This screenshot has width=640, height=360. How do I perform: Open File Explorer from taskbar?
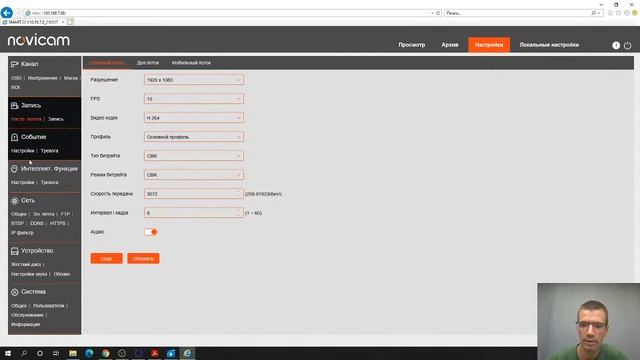pyautogui.click(x=73, y=353)
